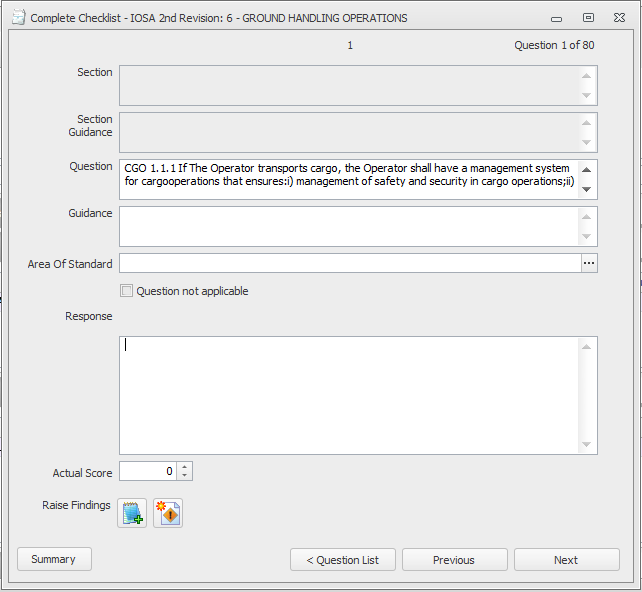
Task: Maximize the Complete Checklist window
Action: click(588, 18)
